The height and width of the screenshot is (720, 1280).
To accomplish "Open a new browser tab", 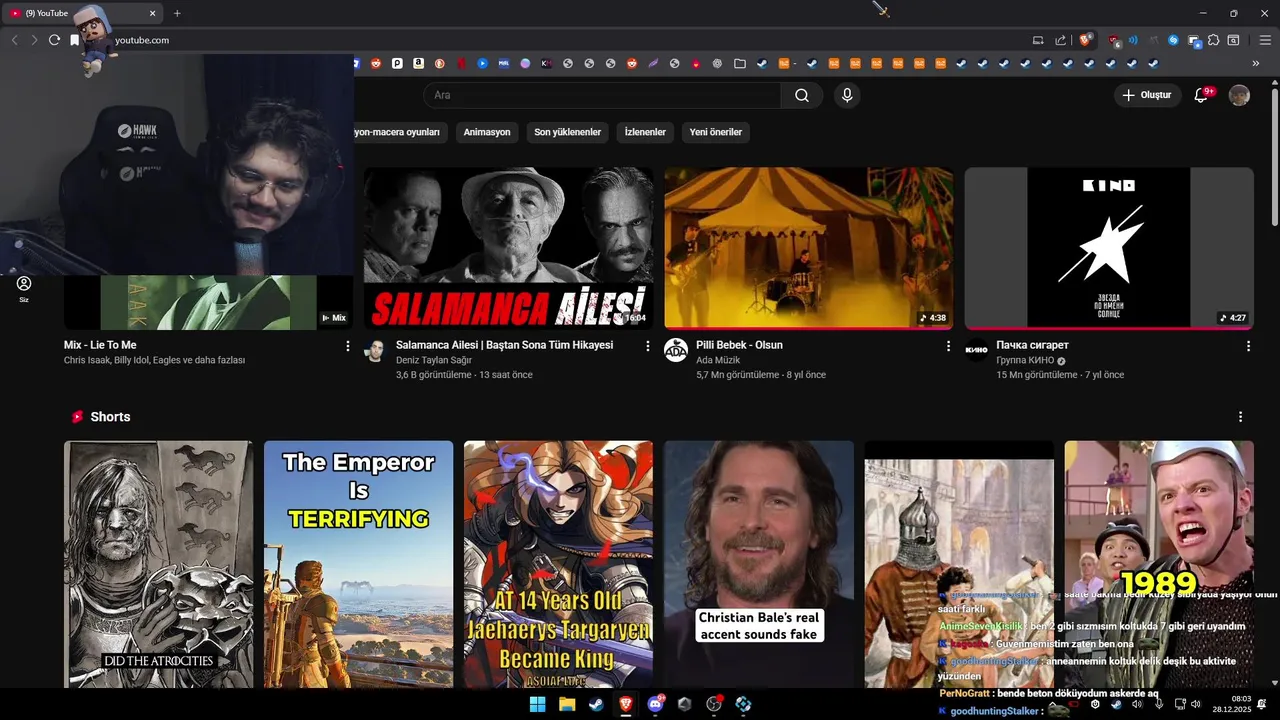I will (177, 13).
